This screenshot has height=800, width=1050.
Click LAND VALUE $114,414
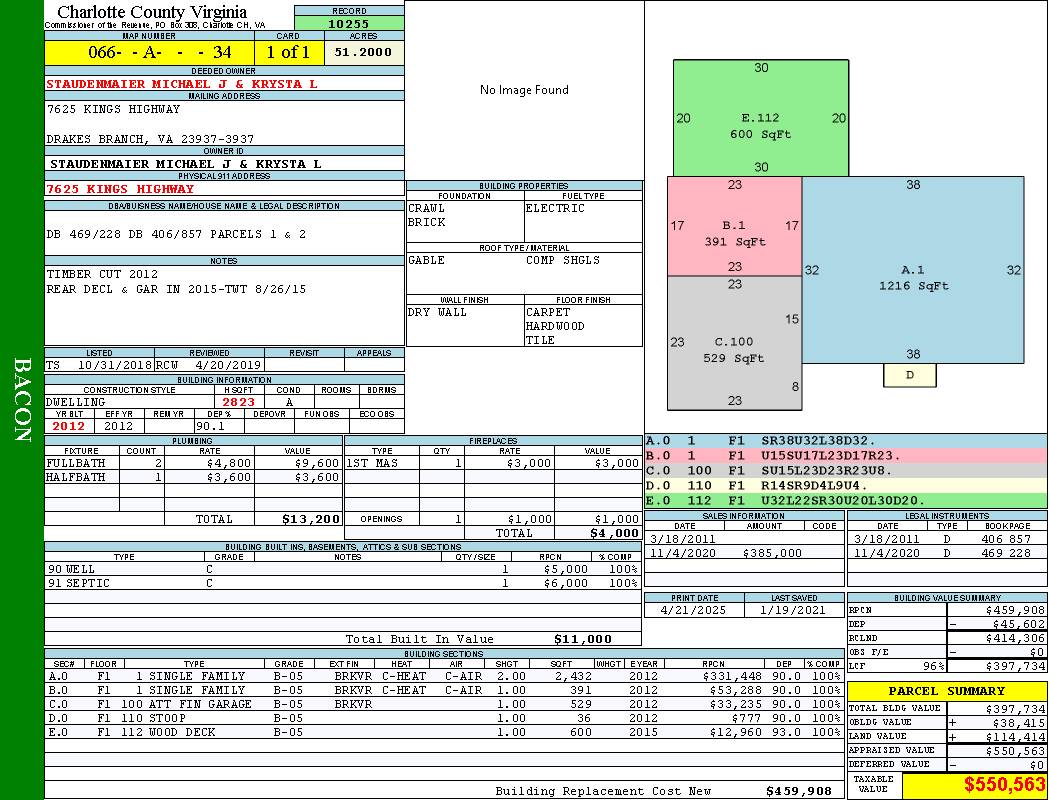tap(1015, 737)
